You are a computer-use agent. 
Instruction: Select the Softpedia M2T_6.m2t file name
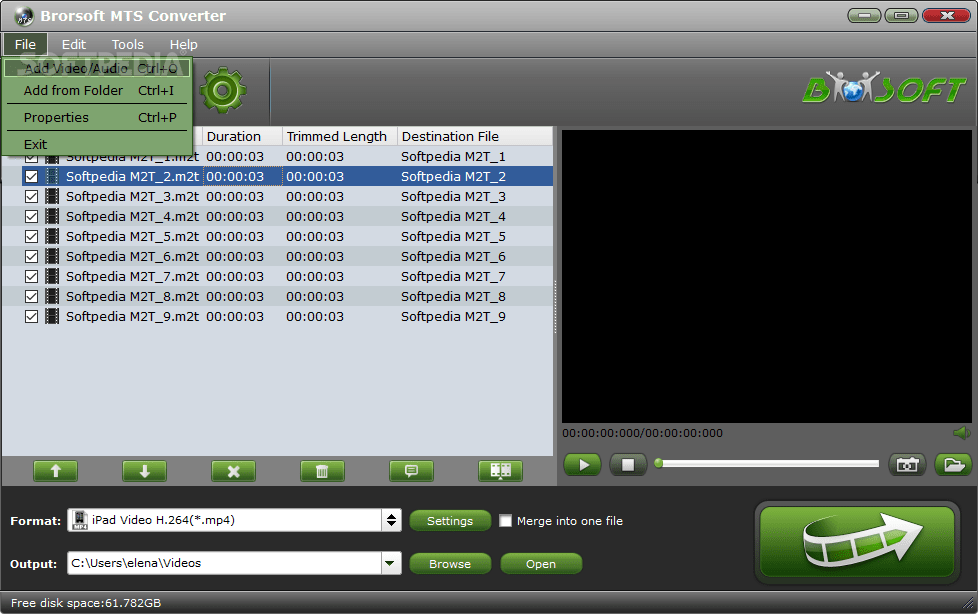[132, 256]
